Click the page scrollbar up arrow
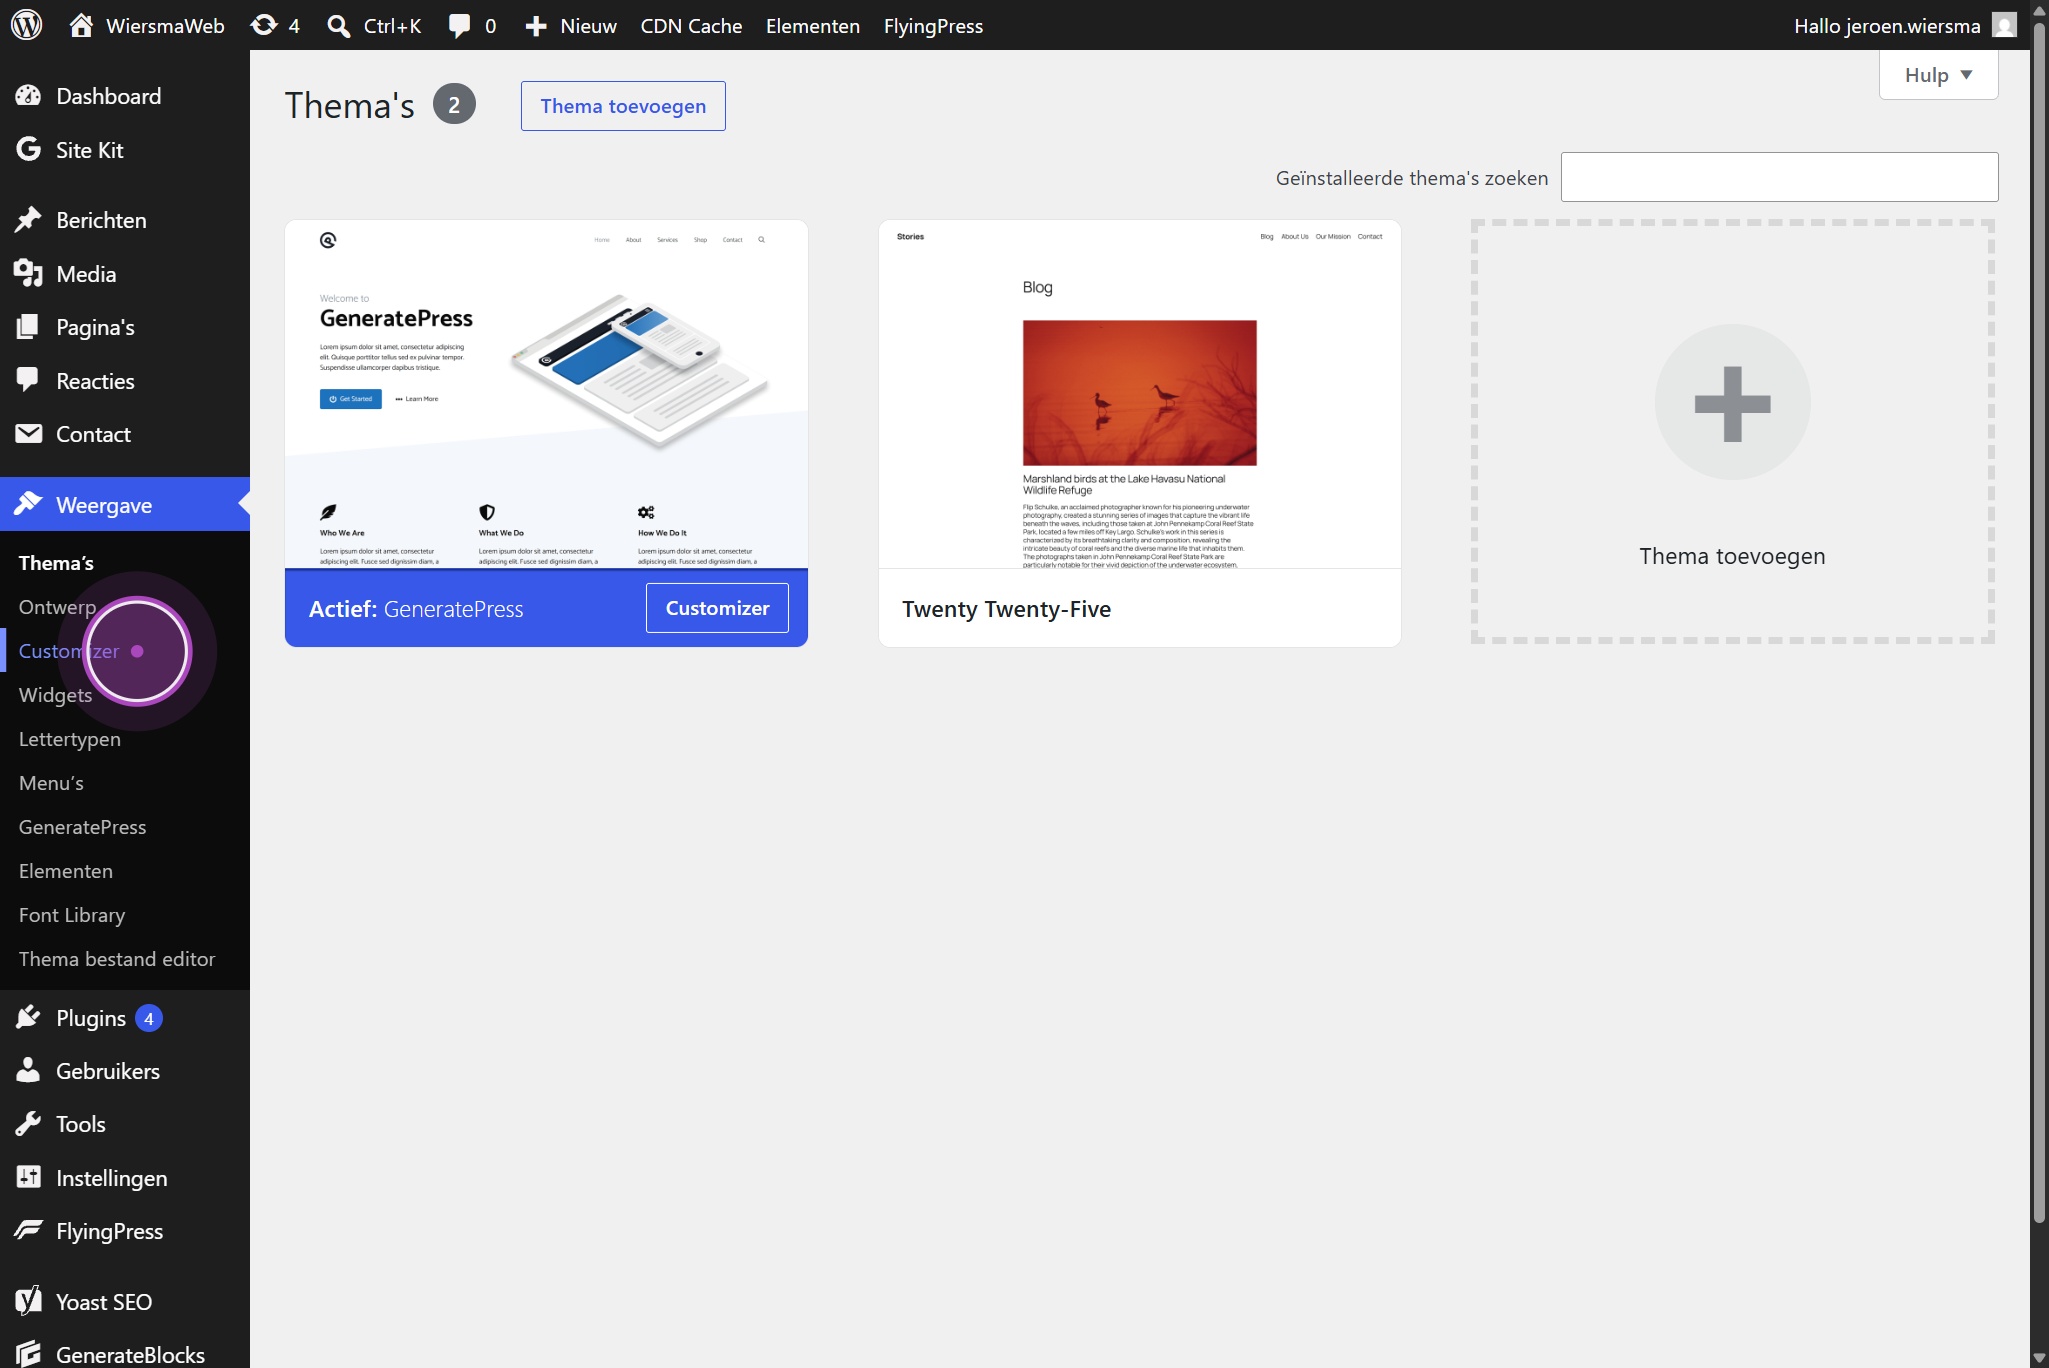2049x1368 pixels. (2039, 10)
